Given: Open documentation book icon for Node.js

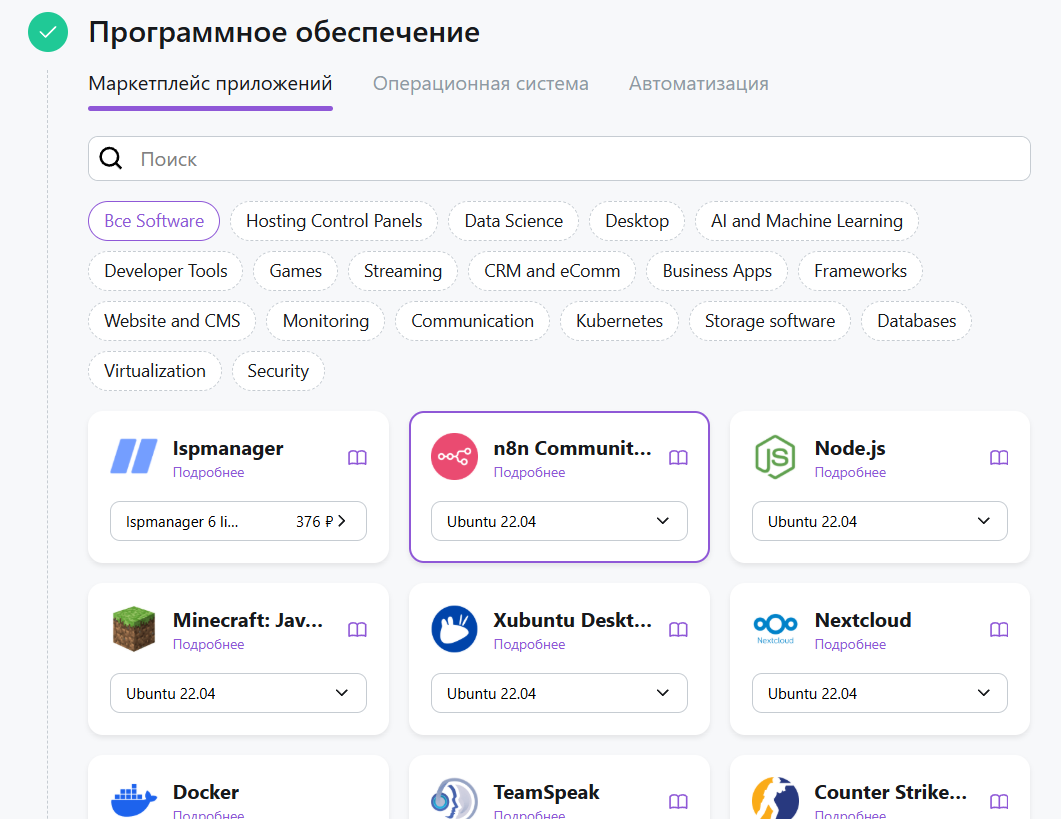Looking at the screenshot, I should [x=998, y=458].
